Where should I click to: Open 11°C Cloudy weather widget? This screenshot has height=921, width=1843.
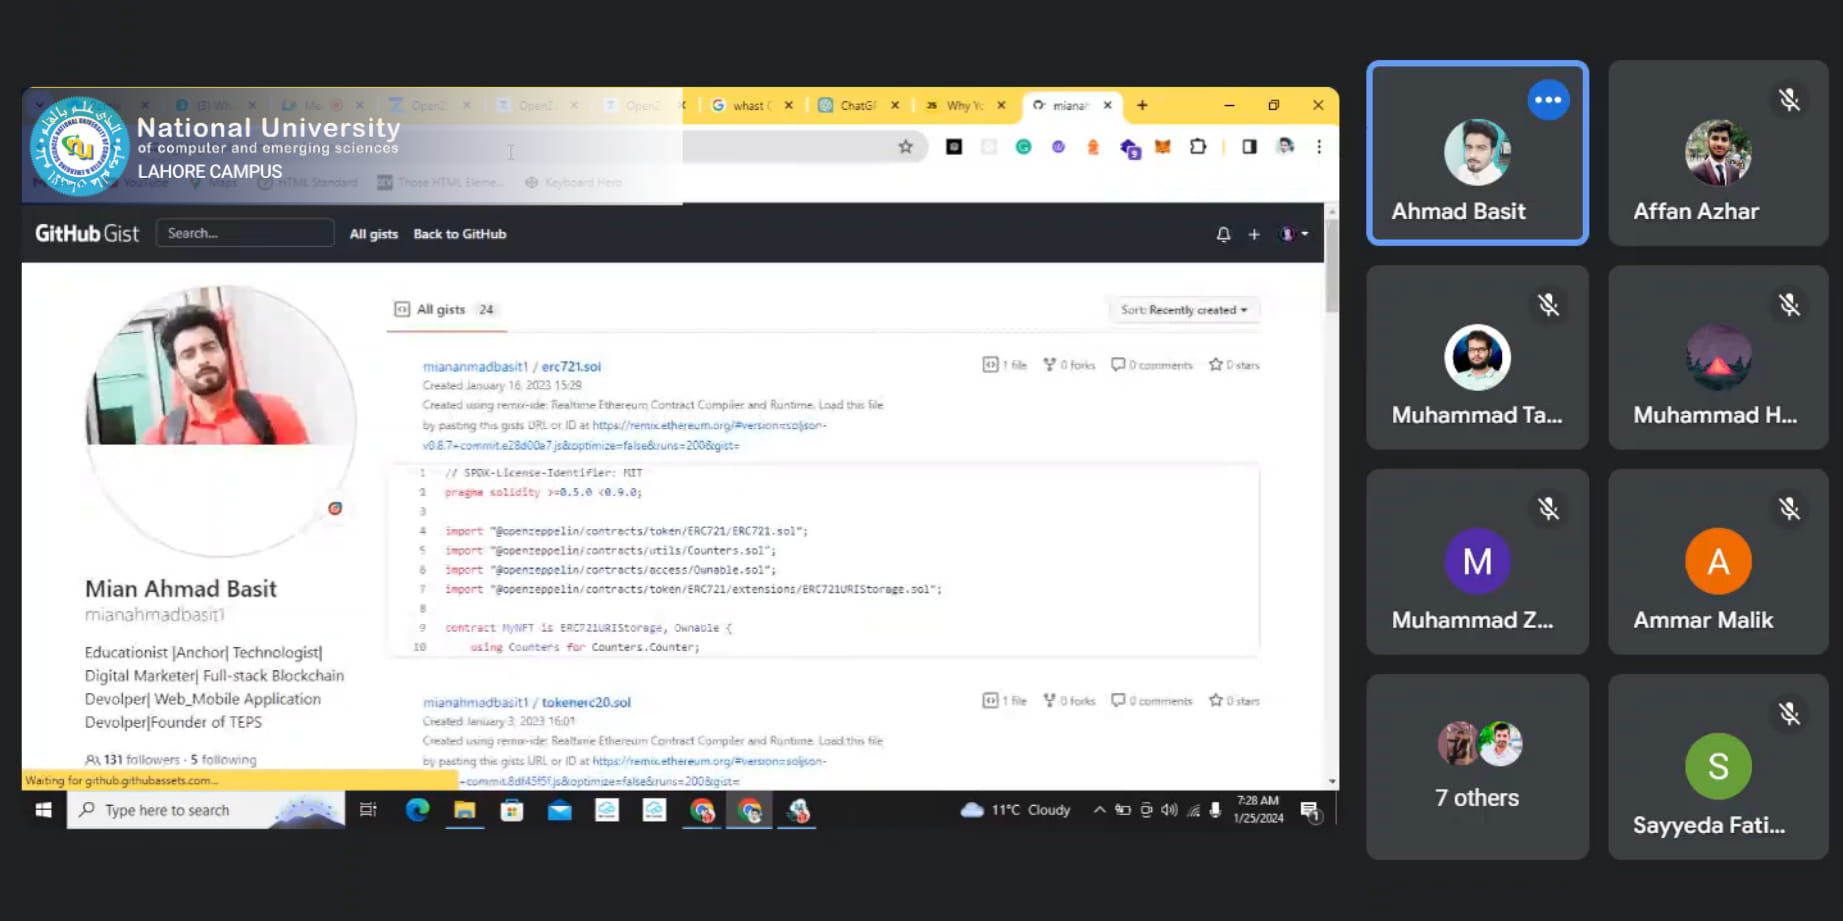(x=1015, y=810)
